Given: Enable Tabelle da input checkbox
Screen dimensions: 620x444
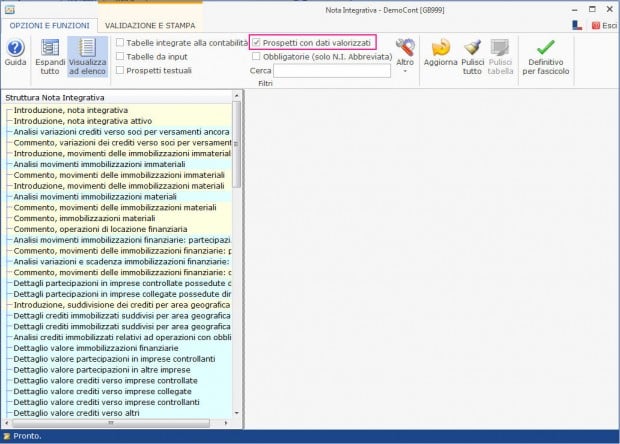Looking at the screenshot, I should pos(120,56).
